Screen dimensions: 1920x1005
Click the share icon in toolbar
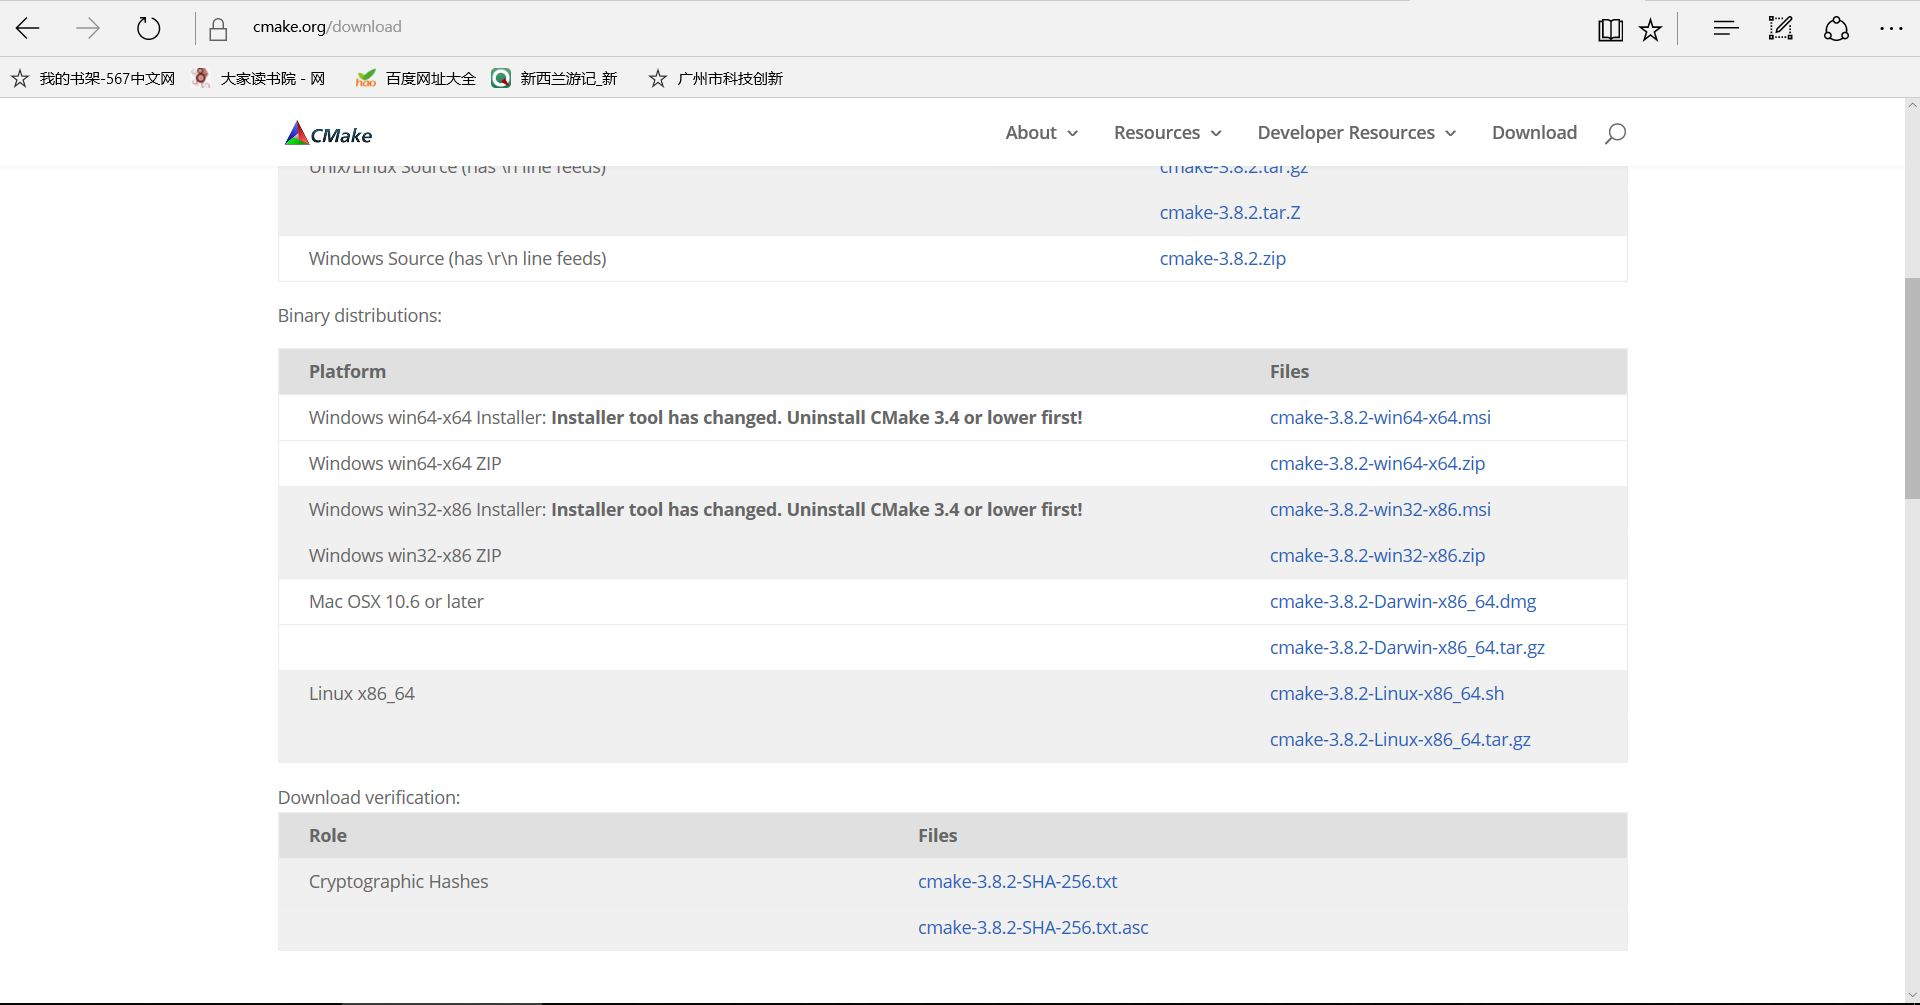(x=1836, y=28)
